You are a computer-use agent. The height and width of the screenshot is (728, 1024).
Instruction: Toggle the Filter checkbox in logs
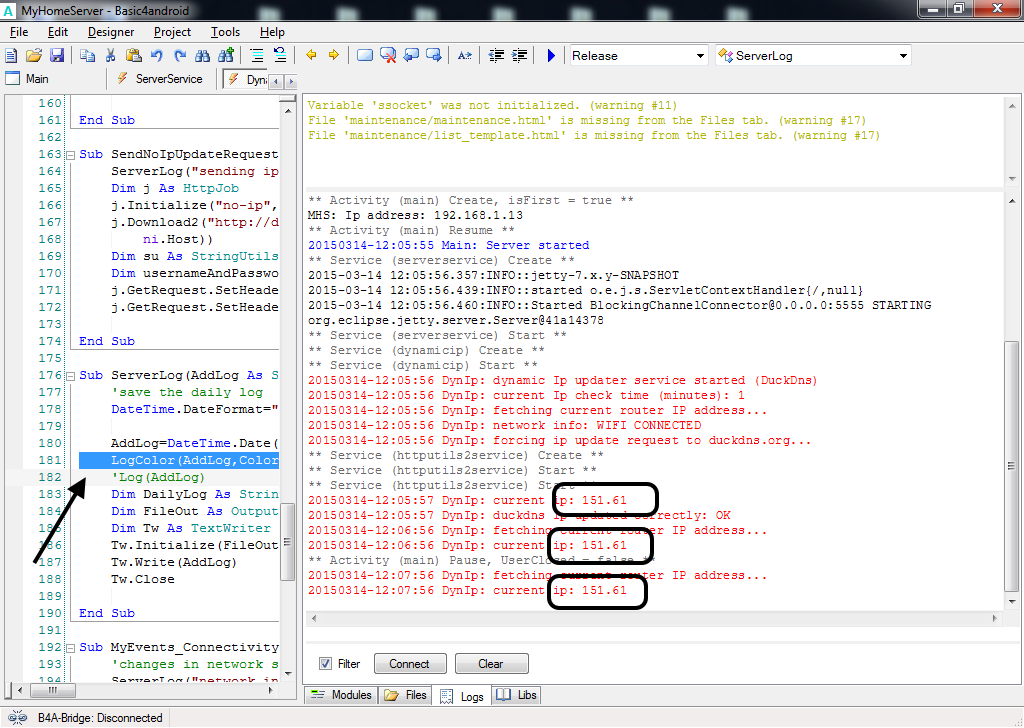pyautogui.click(x=325, y=664)
